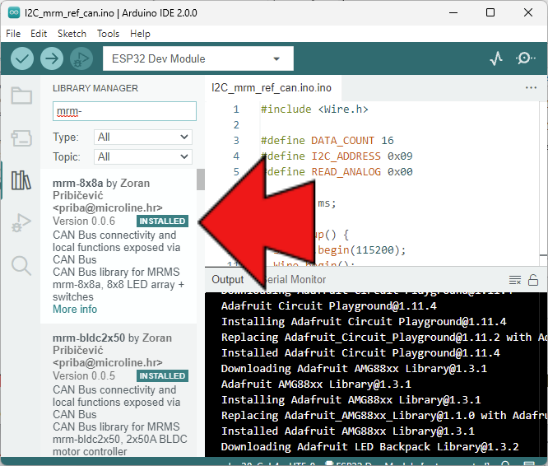This screenshot has width=548, height=466.
Task: Switch to the Serial Monitor tab
Action: point(294,279)
